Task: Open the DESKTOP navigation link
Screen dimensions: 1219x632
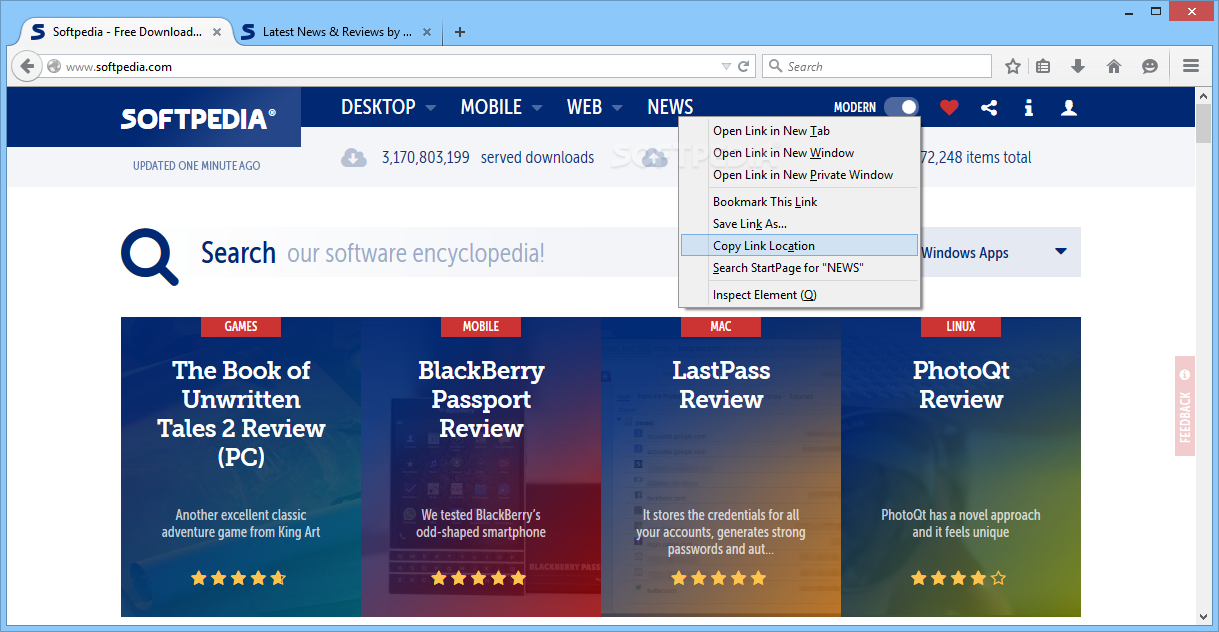Action: (x=378, y=107)
